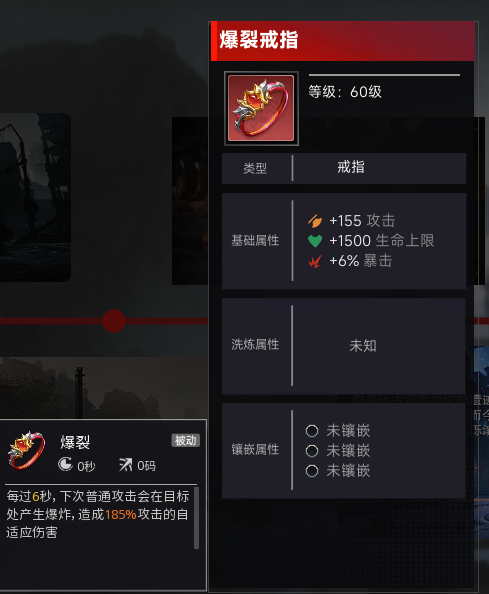The image size is (489, 594).
Task: Click the 类型 戒指 type row
Action: [x=344, y=168]
